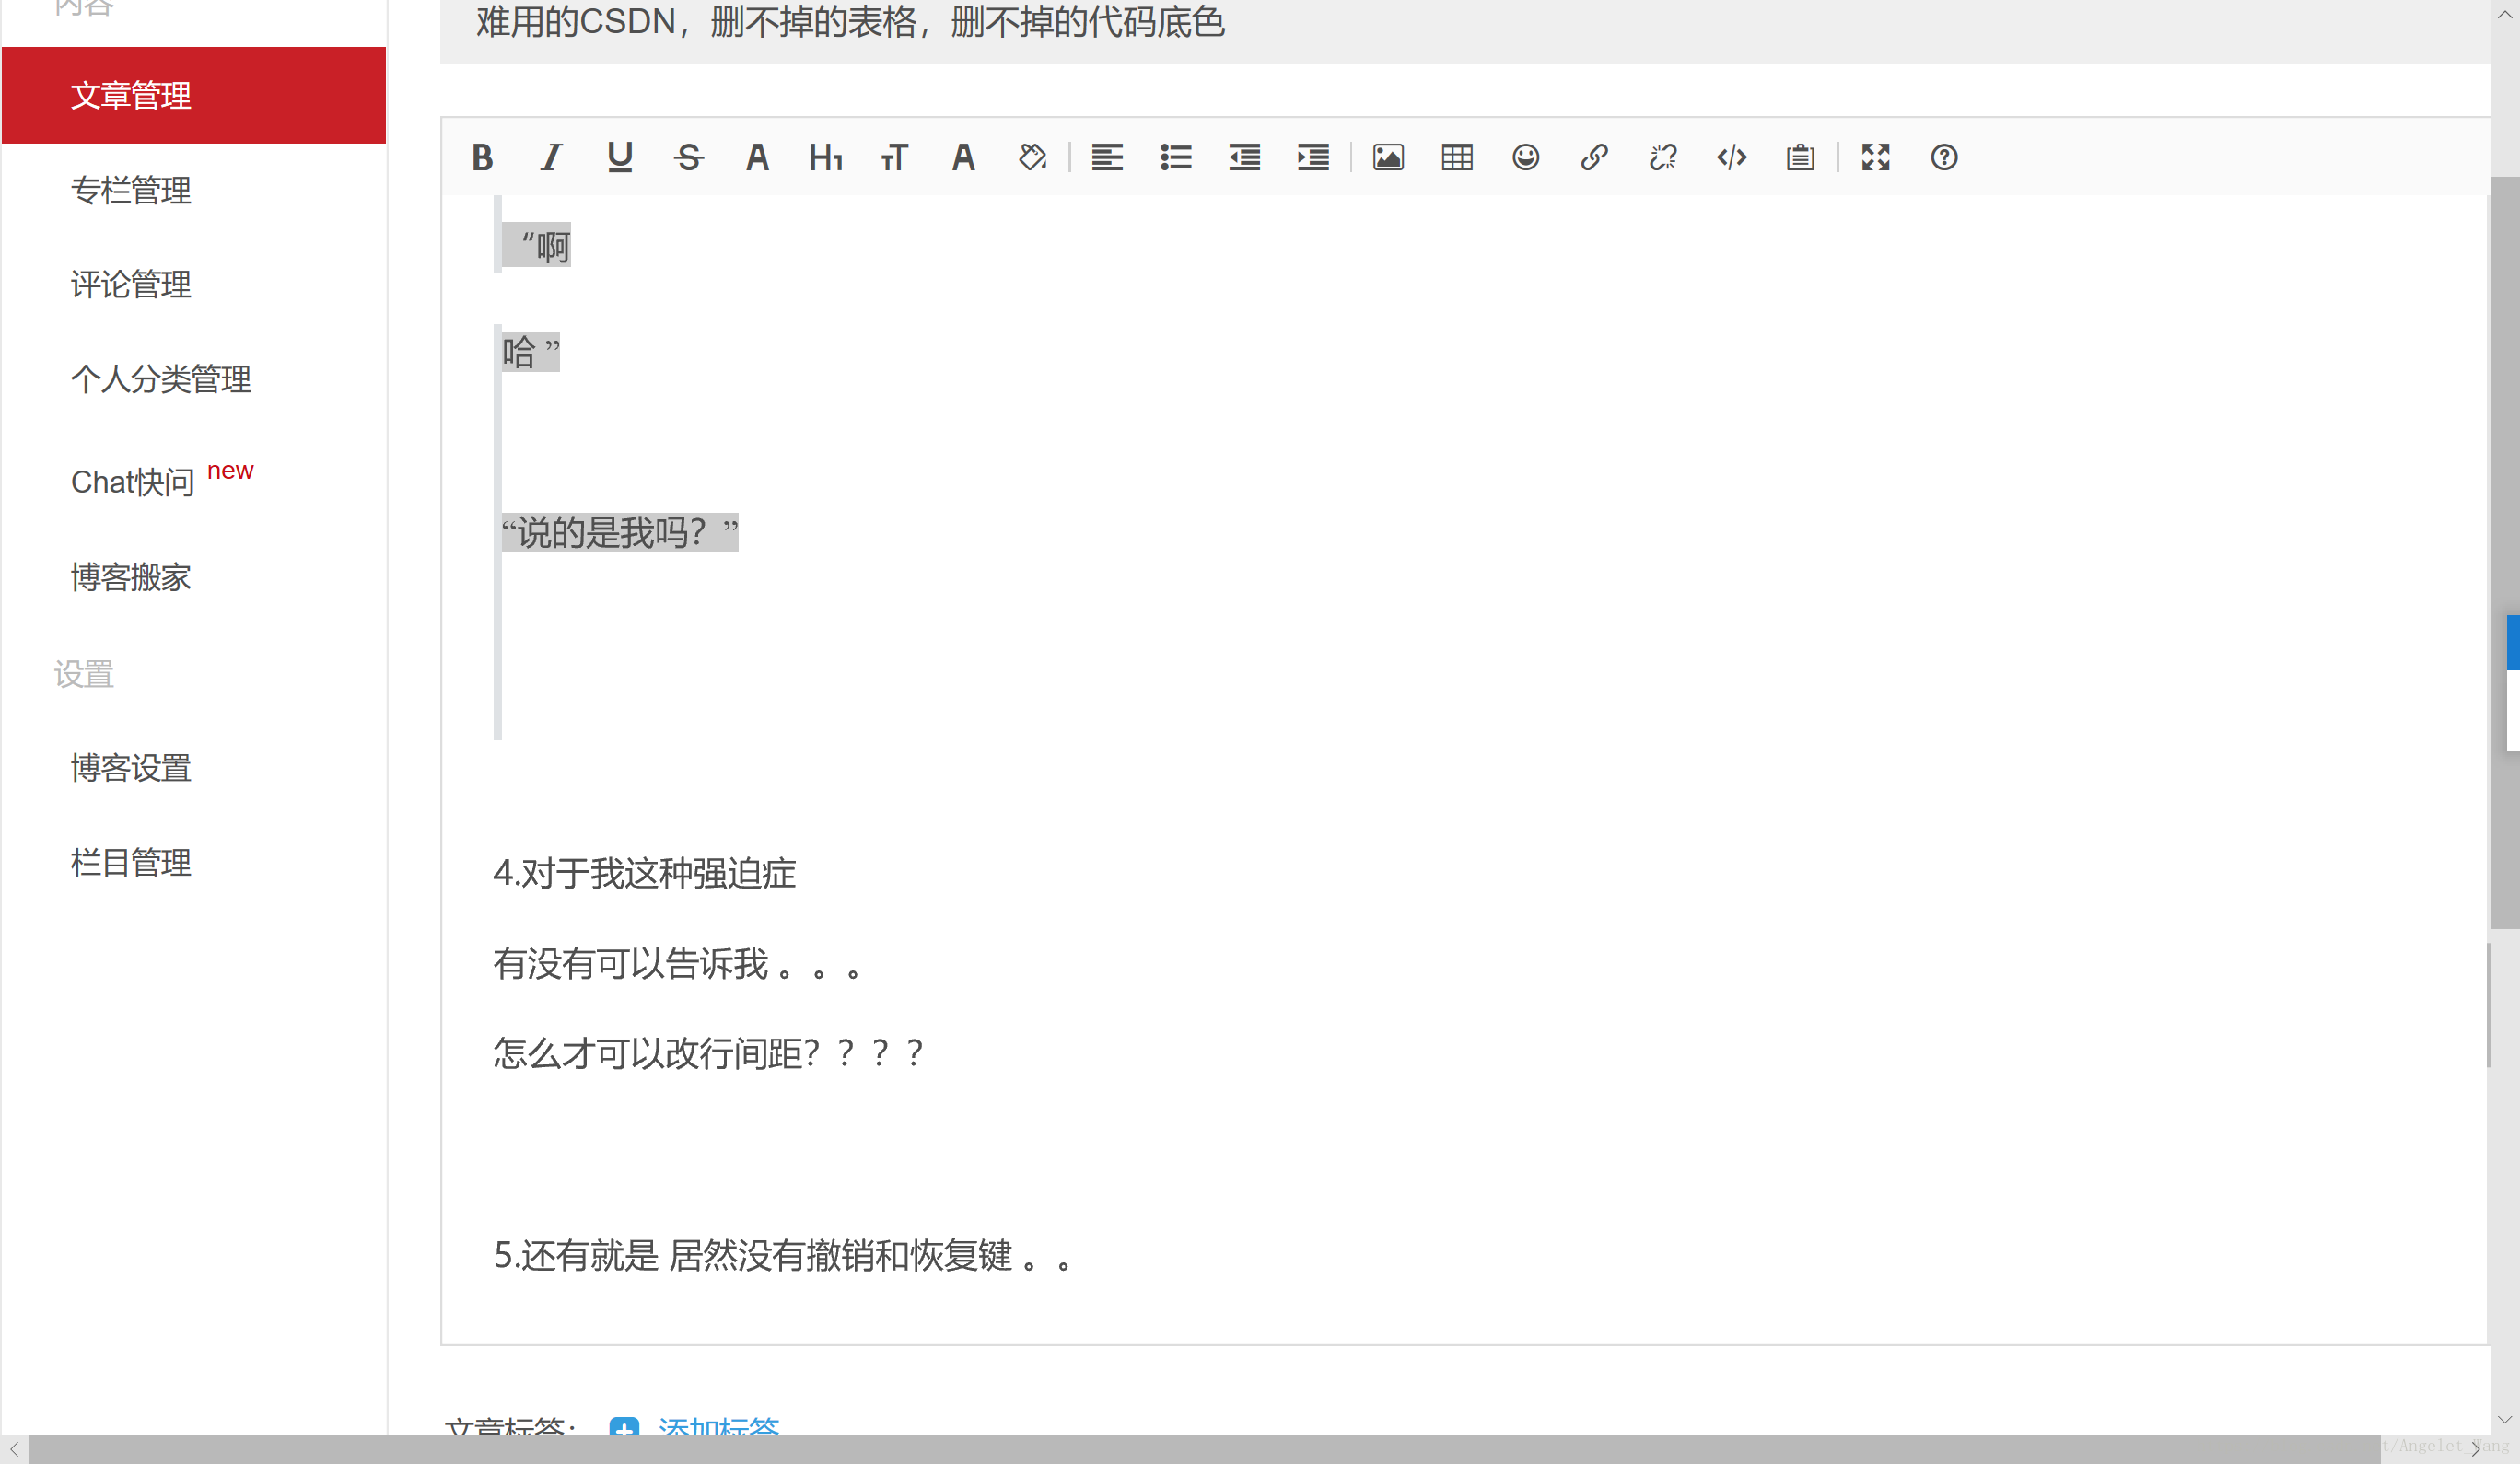Increase paragraph indent
Screen dimensions: 2520x1464
(x=1313, y=157)
